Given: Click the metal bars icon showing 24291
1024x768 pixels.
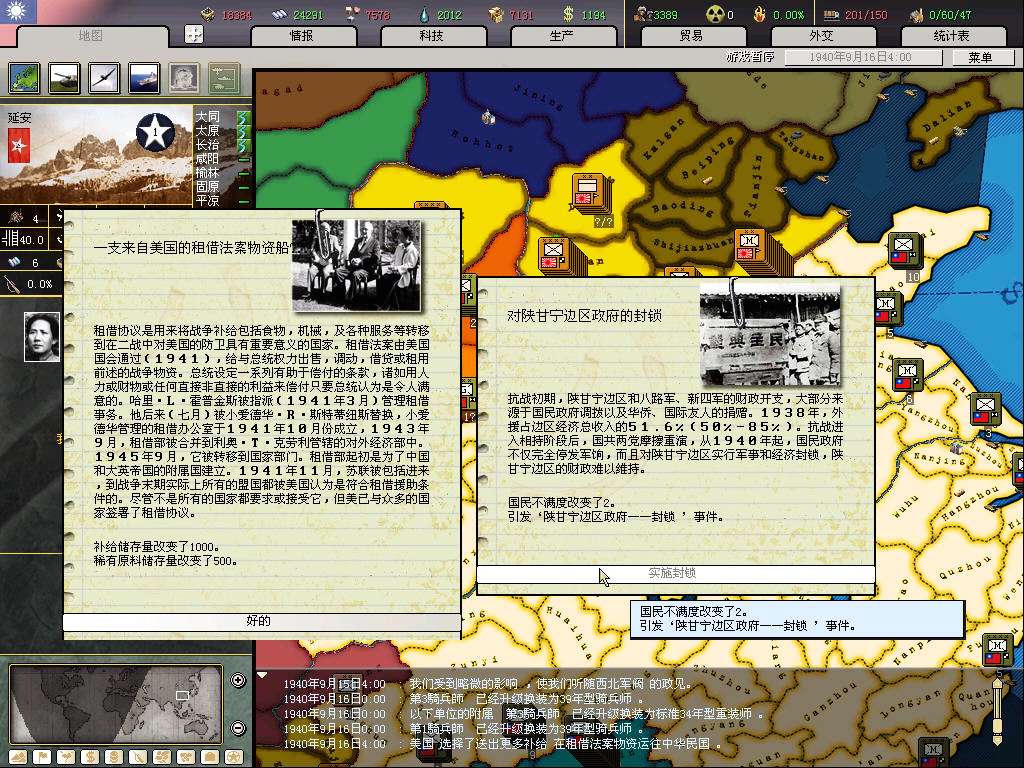Looking at the screenshot, I should [280, 14].
